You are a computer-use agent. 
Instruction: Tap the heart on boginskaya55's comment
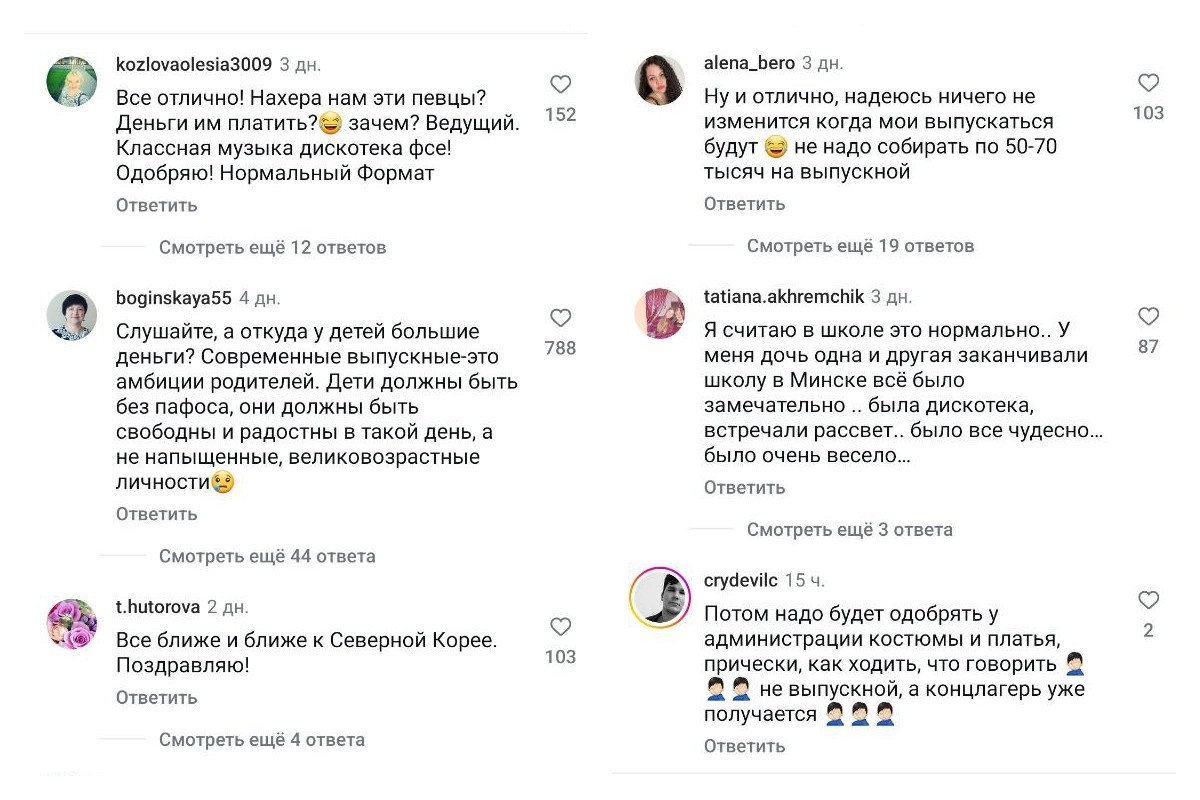tap(561, 318)
